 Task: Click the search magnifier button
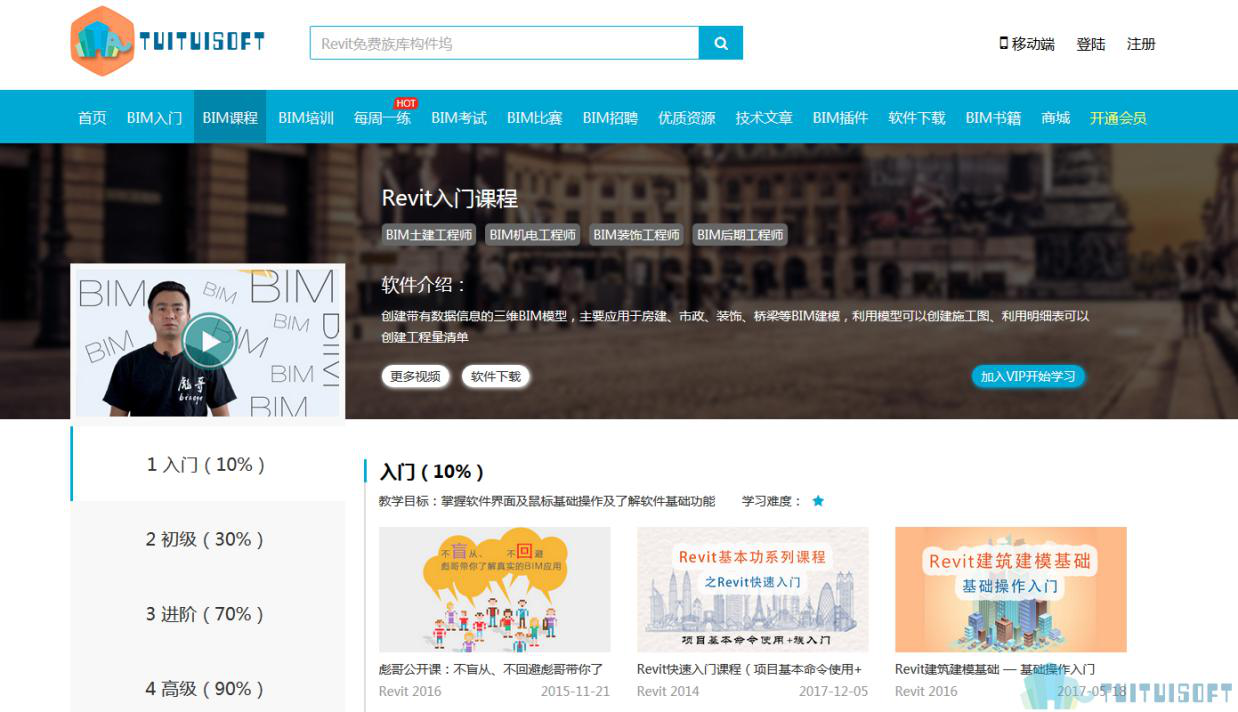point(721,44)
